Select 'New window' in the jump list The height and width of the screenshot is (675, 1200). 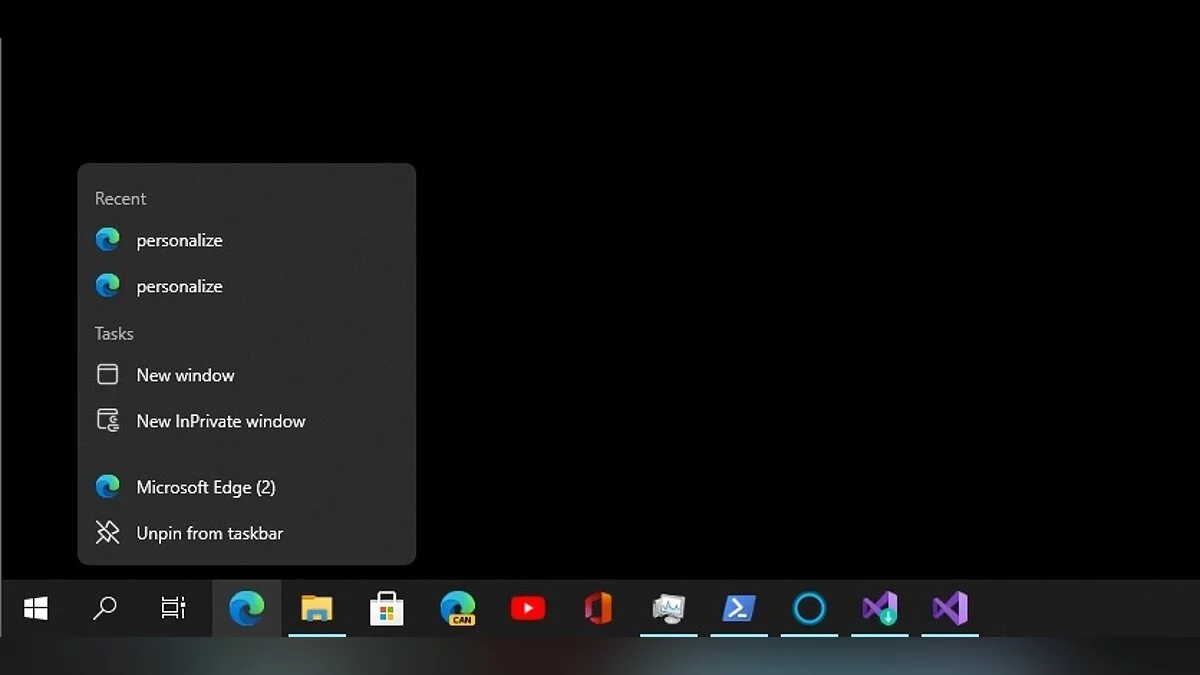click(x=185, y=375)
